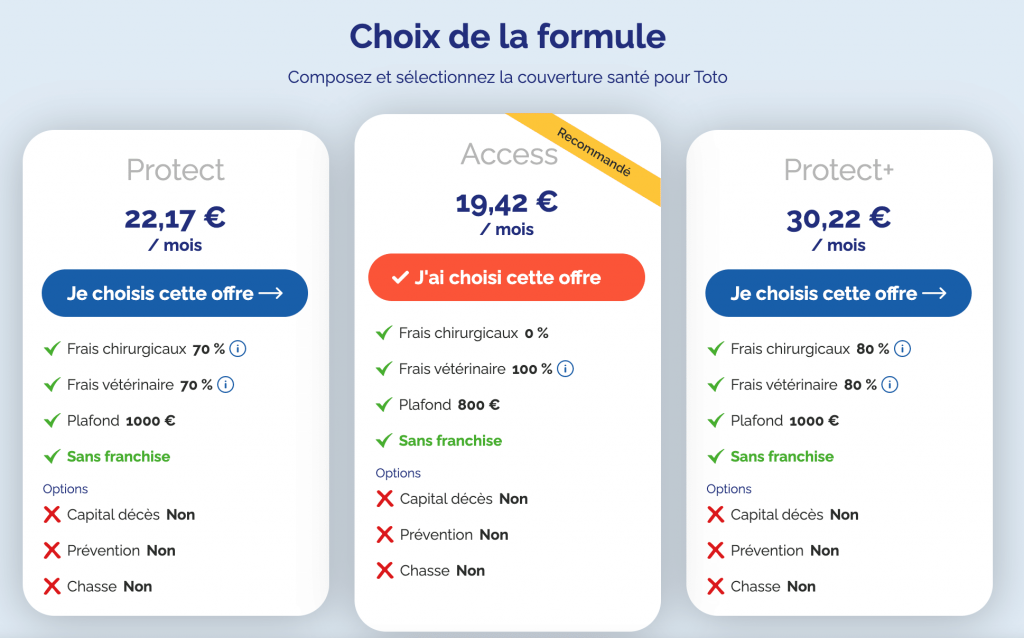Click red cross beside Protect+ Chasse
This screenshot has width=1024, height=638.
pyautogui.click(x=716, y=587)
